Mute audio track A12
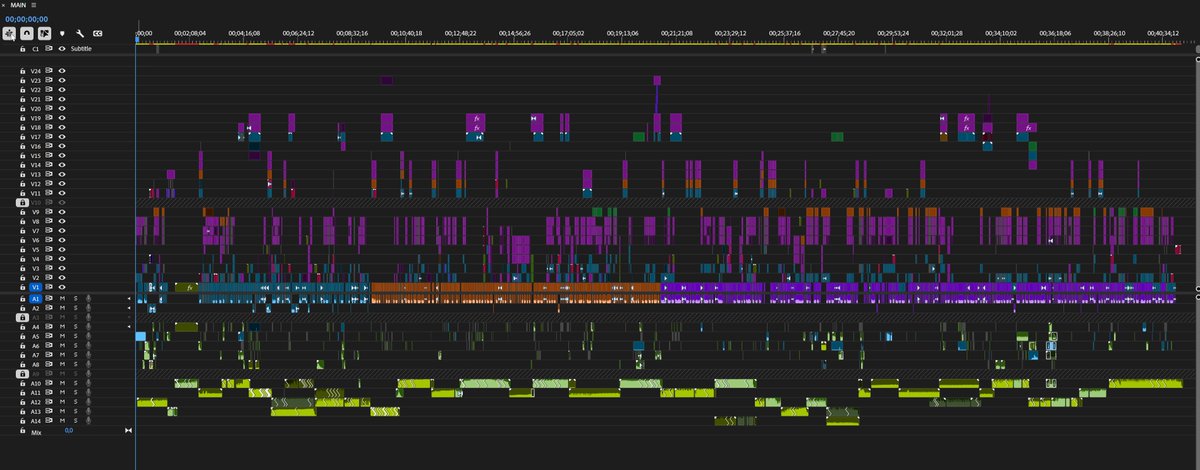This screenshot has height=470, width=1200. (62, 402)
